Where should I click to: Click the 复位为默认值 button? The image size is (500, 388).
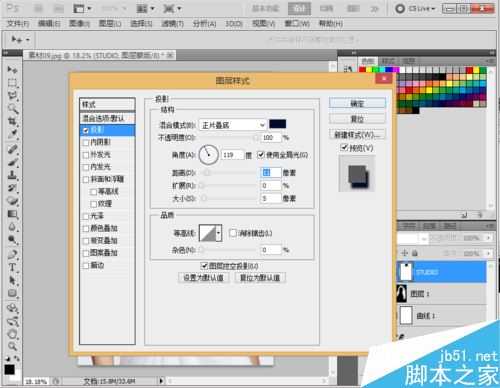click(260, 278)
